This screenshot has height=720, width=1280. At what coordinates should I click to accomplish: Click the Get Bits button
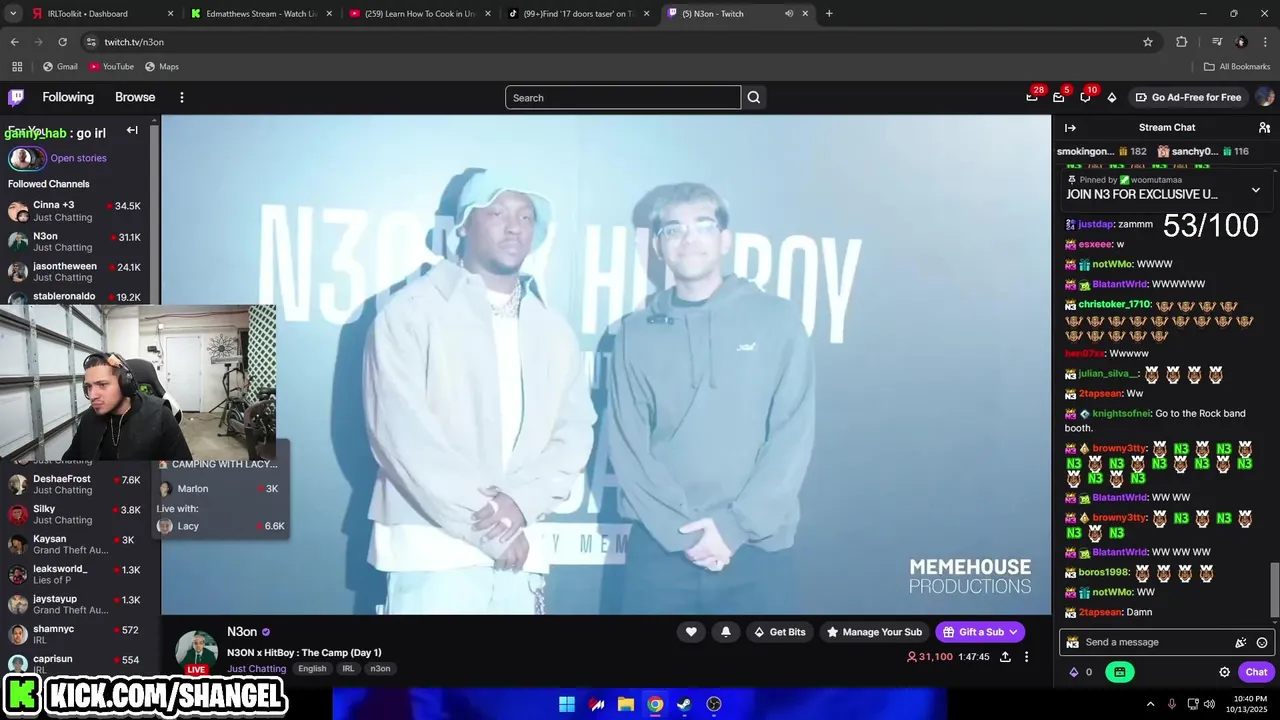pyautogui.click(x=779, y=632)
